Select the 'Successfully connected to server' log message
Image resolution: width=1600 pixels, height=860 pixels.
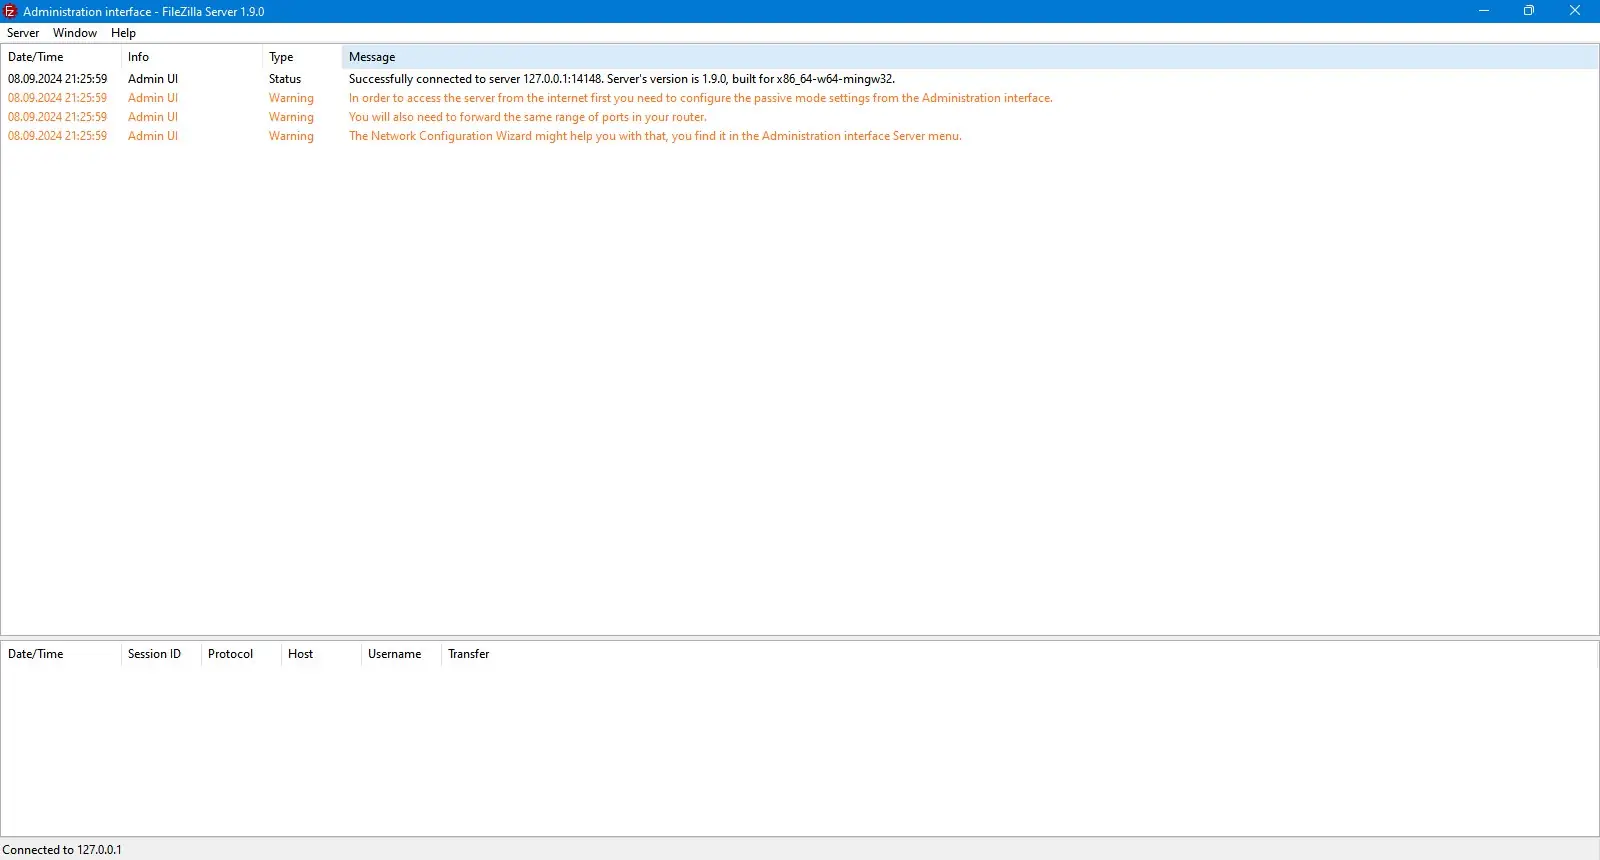[621, 79]
